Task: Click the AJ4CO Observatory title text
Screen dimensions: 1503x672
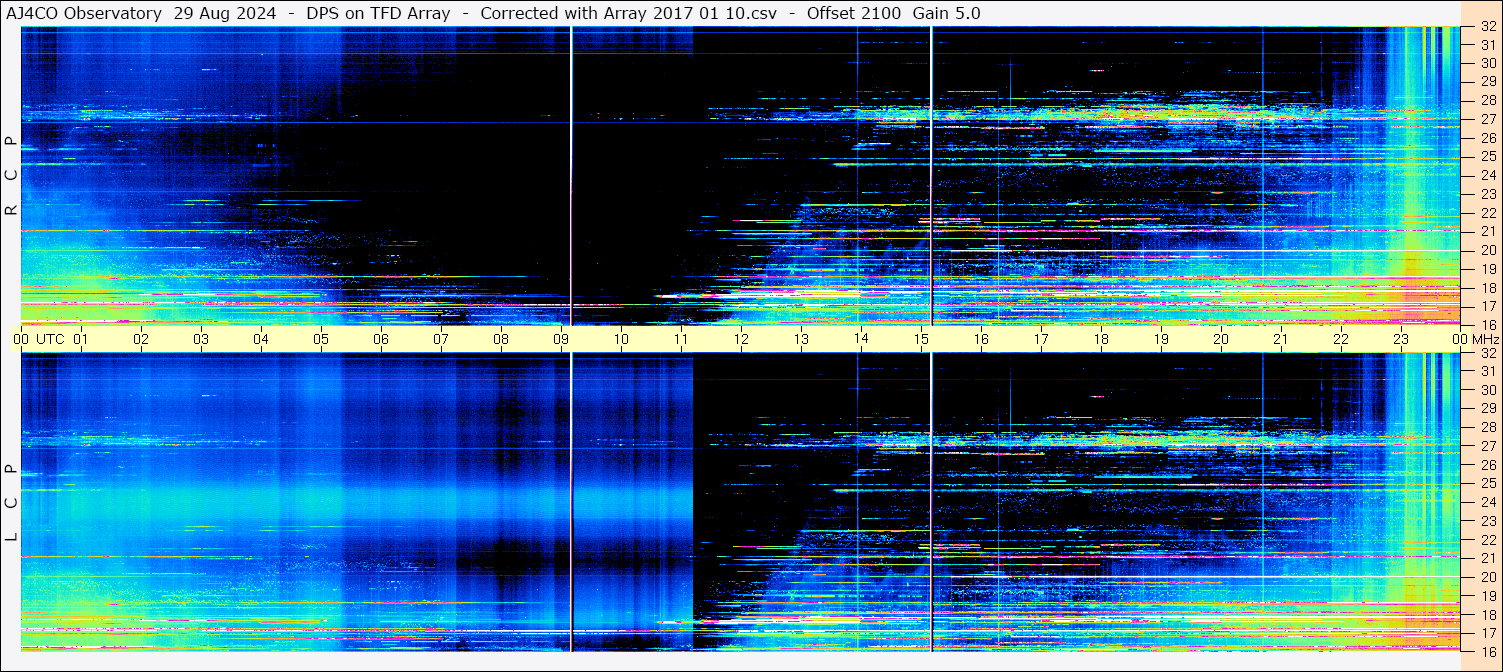Action: point(84,13)
